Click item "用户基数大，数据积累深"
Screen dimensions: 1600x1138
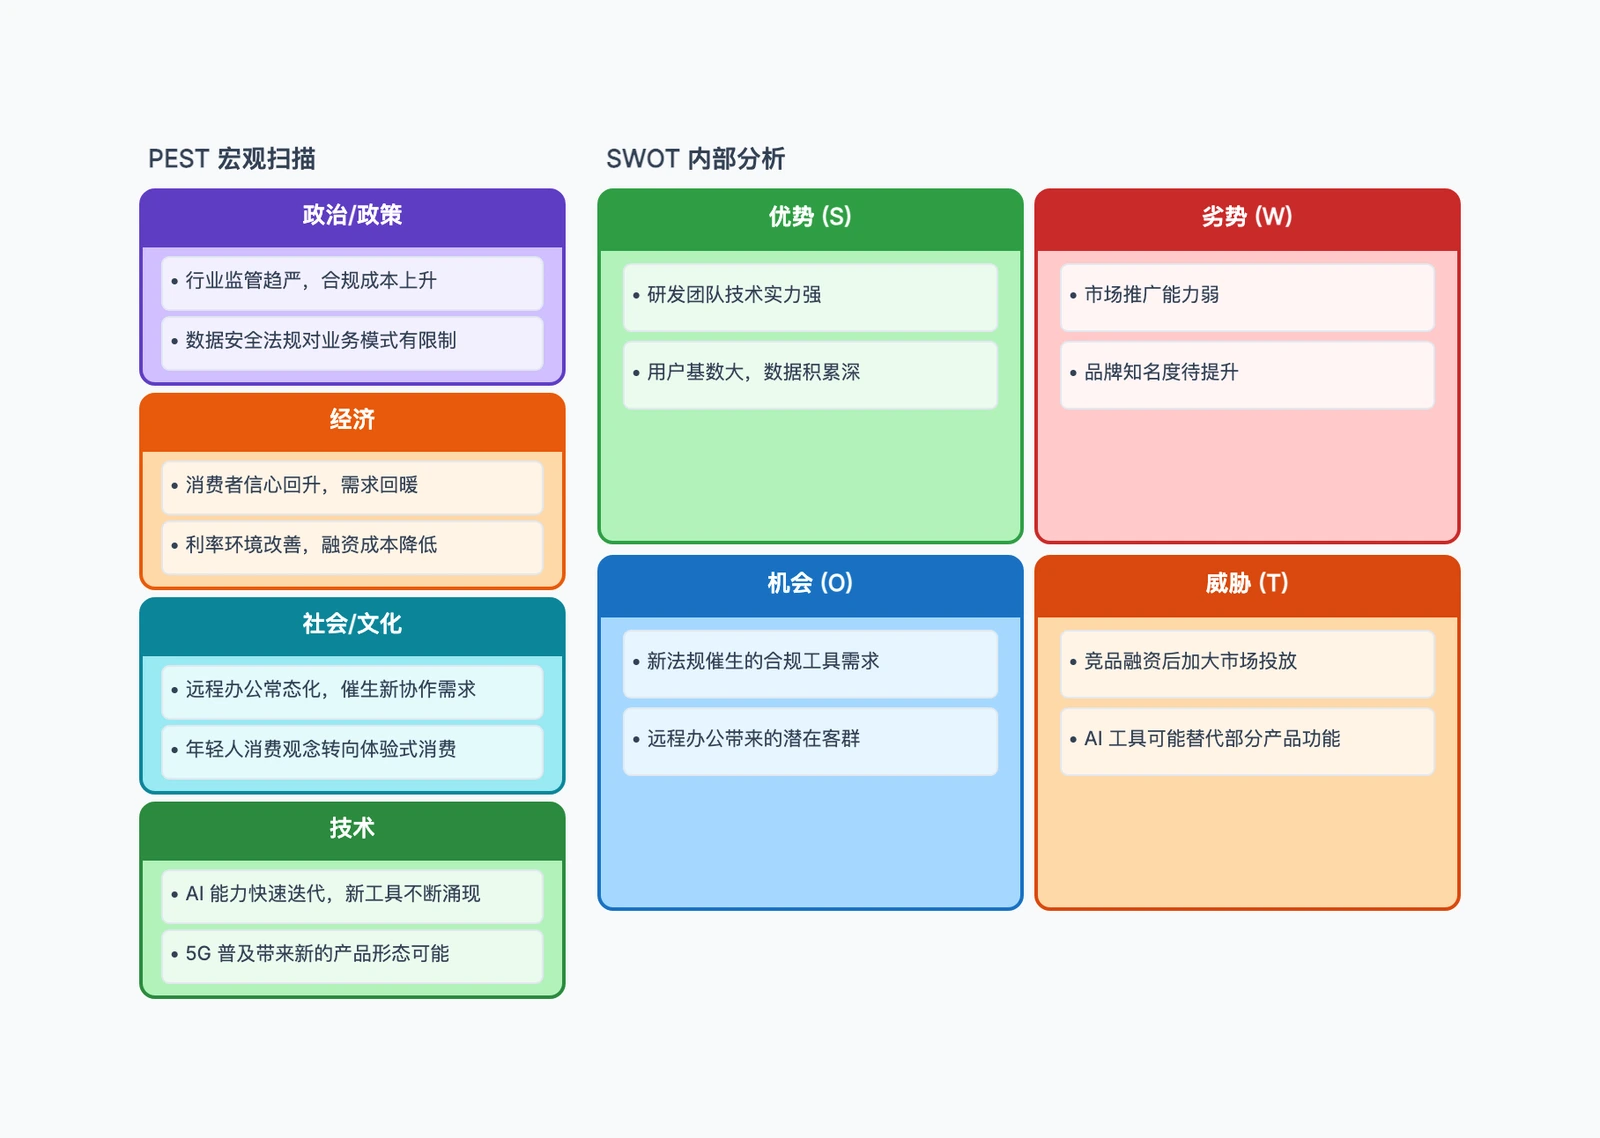coord(810,374)
